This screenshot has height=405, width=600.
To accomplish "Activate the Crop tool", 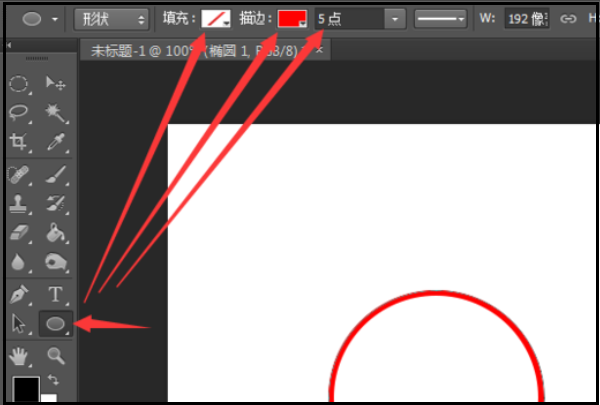I will tap(20, 142).
